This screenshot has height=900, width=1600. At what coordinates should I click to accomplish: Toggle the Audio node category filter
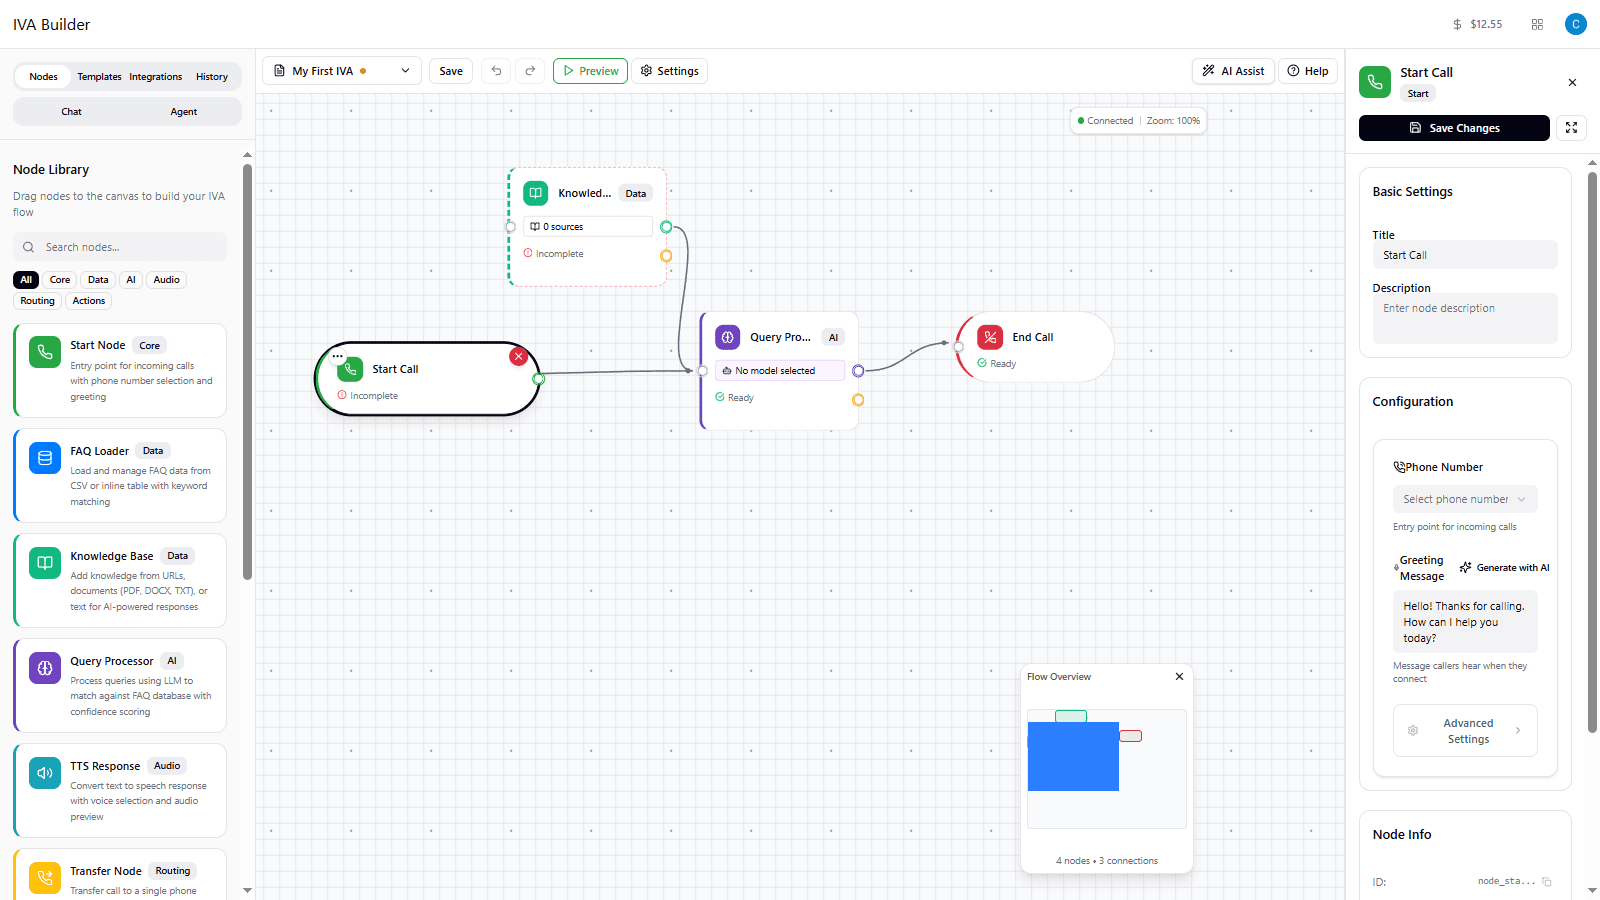166,279
